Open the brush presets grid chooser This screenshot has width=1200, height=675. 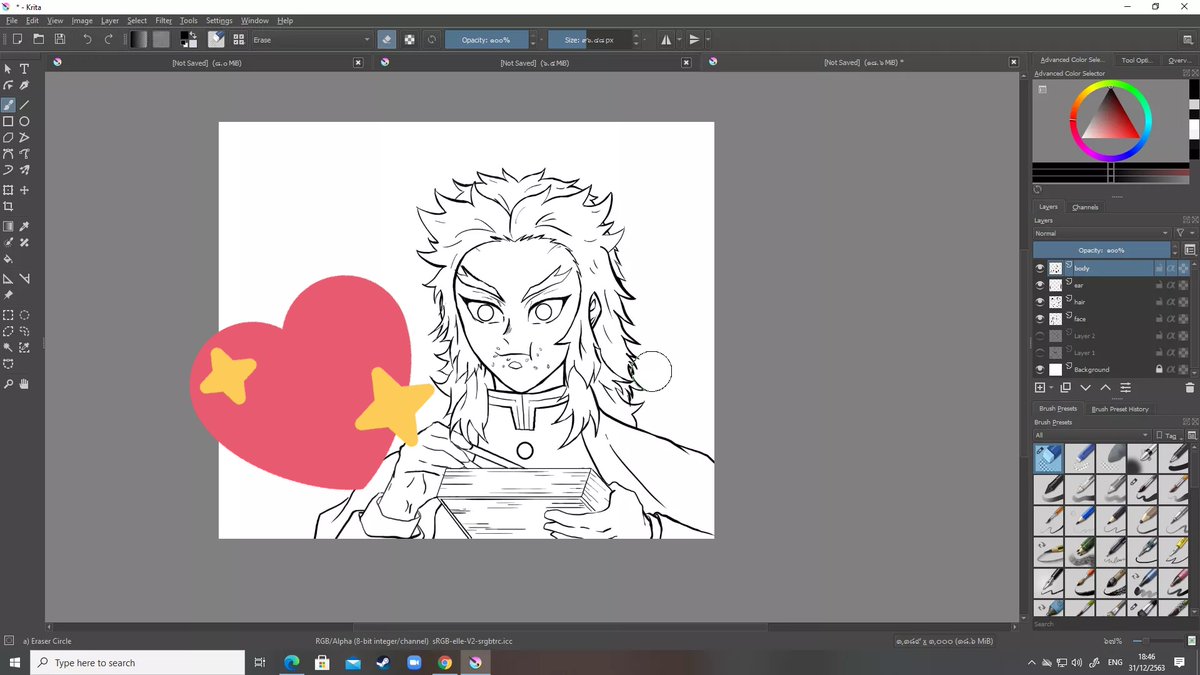click(x=239, y=39)
